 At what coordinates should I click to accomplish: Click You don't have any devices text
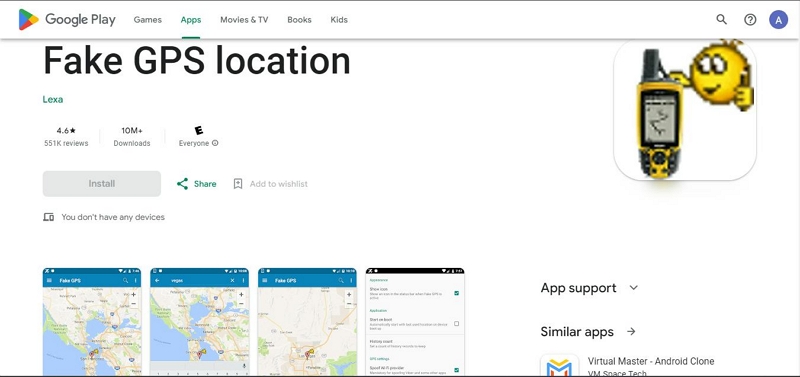(x=113, y=217)
